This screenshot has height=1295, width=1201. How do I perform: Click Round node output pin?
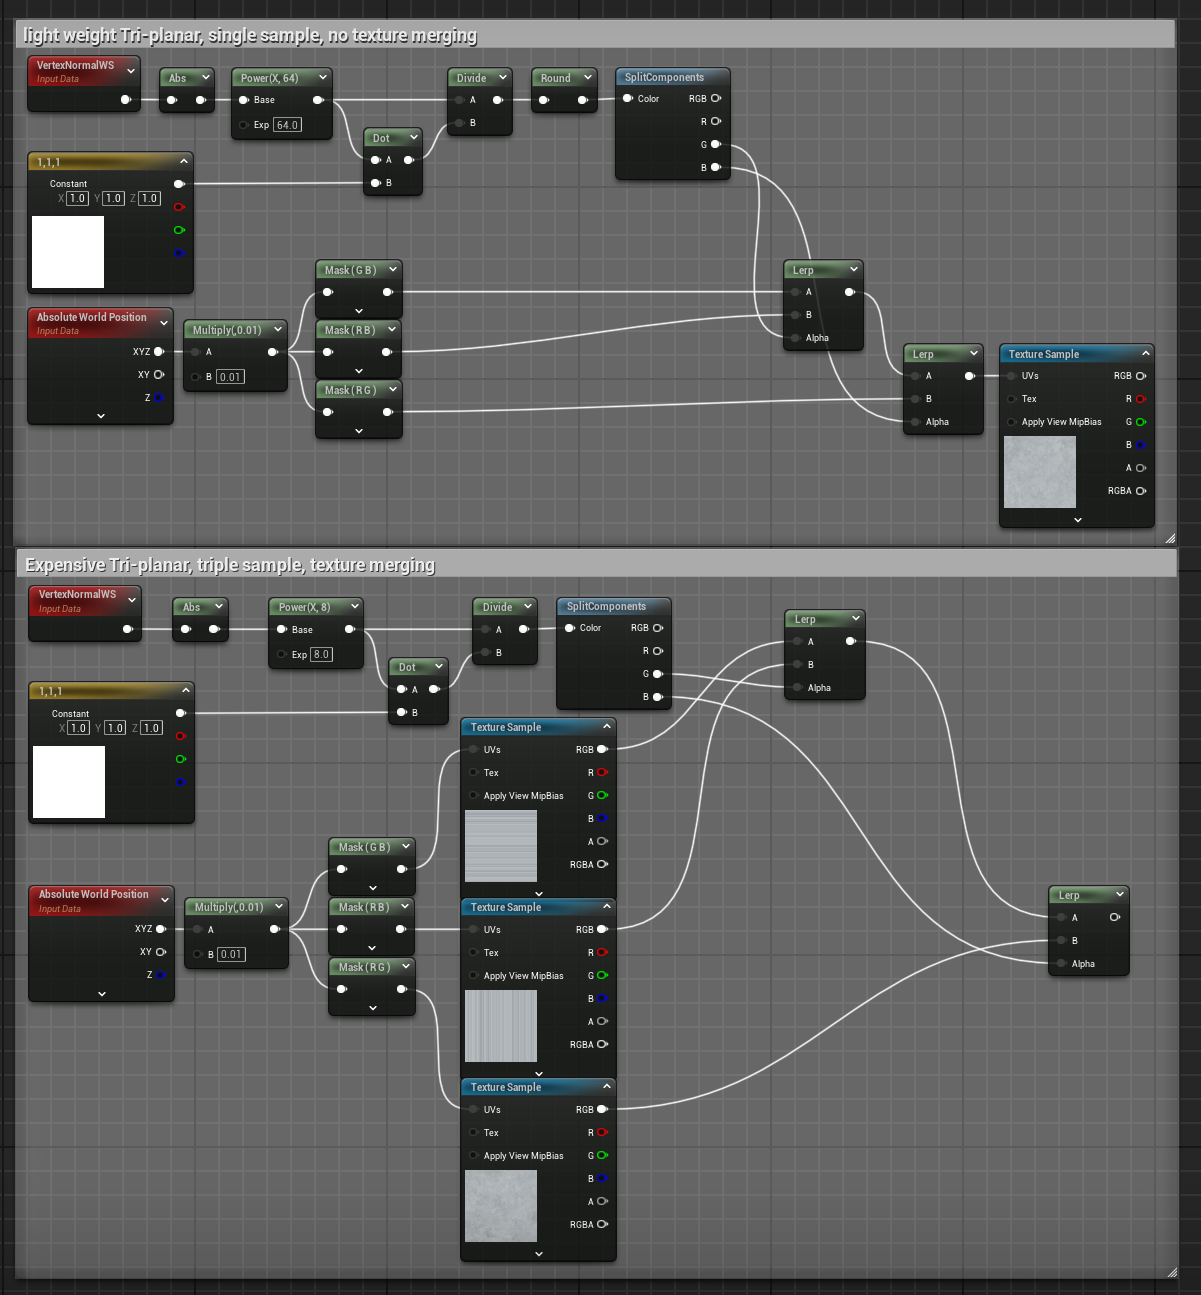click(x=583, y=100)
